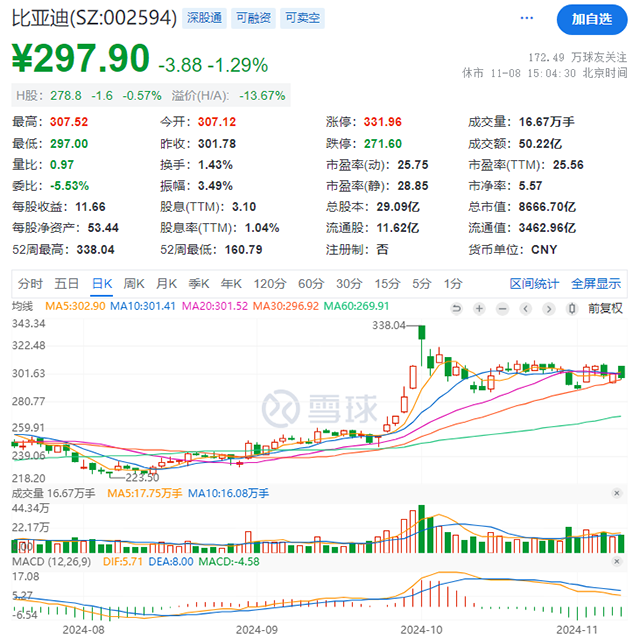Toggle the candlestick style icon
Screen dimensions: 640x638
572,309
